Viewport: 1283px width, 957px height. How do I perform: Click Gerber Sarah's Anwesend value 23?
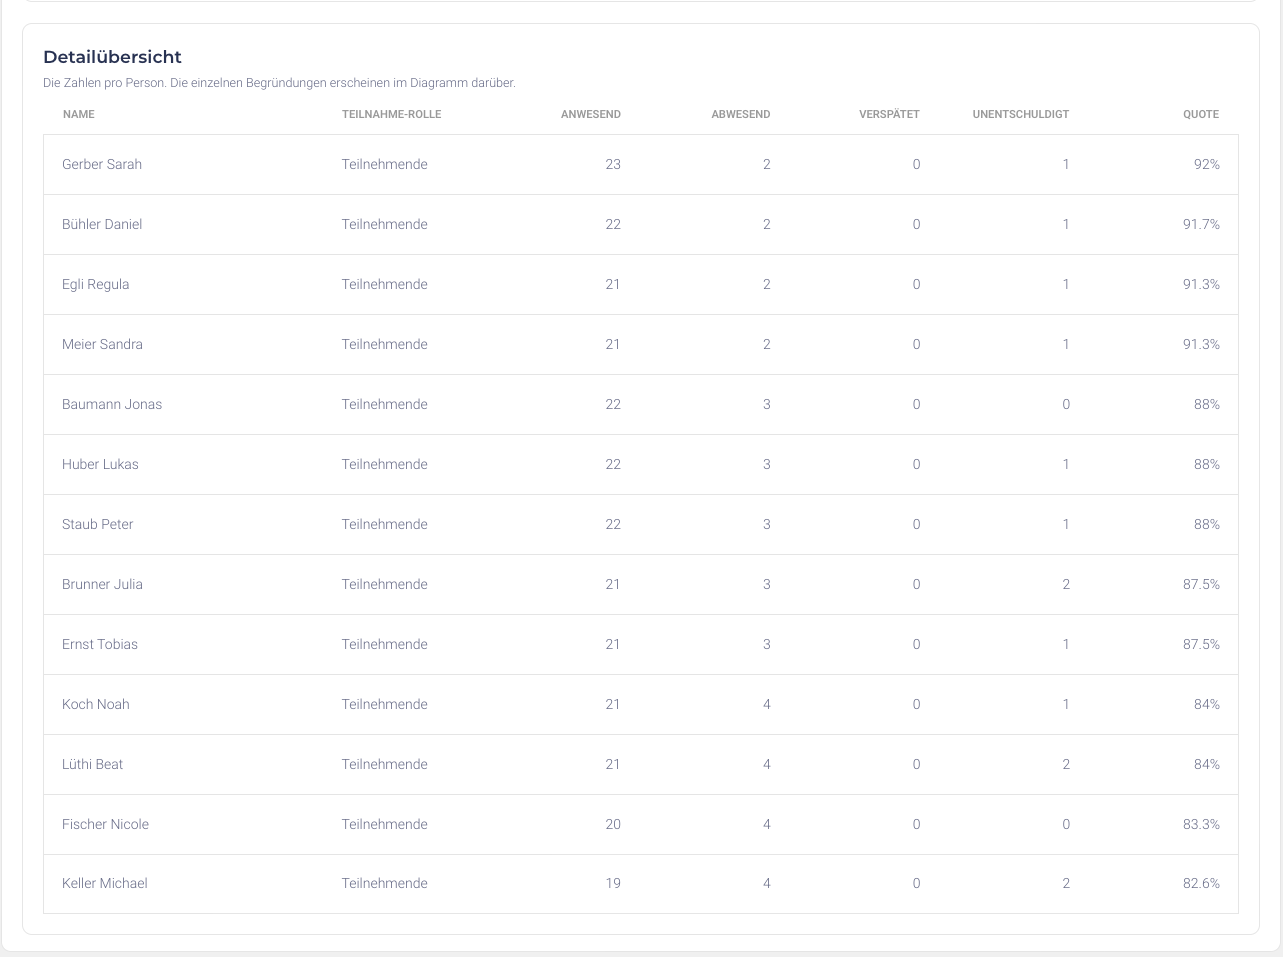pos(613,164)
